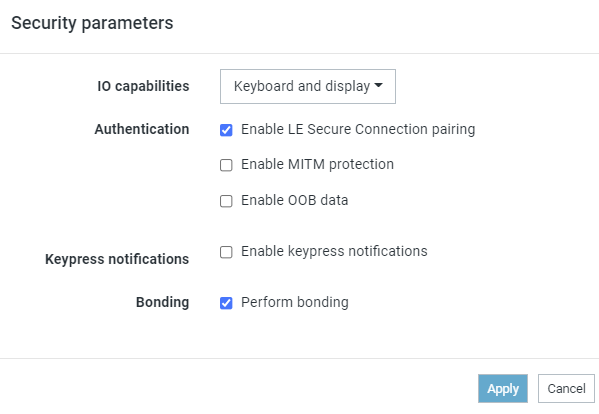Click the bold Keypress notifications section label
599x414 pixels.
coord(117,259)
